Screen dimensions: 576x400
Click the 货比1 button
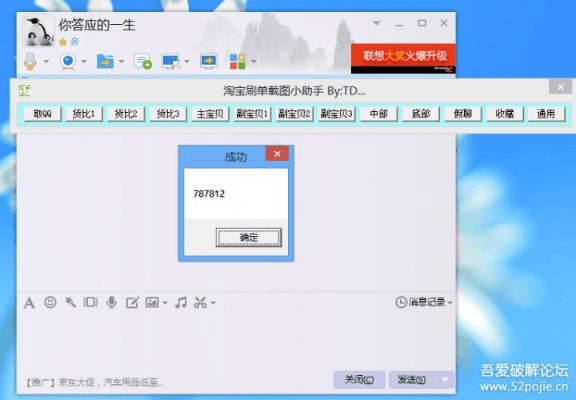84,114
